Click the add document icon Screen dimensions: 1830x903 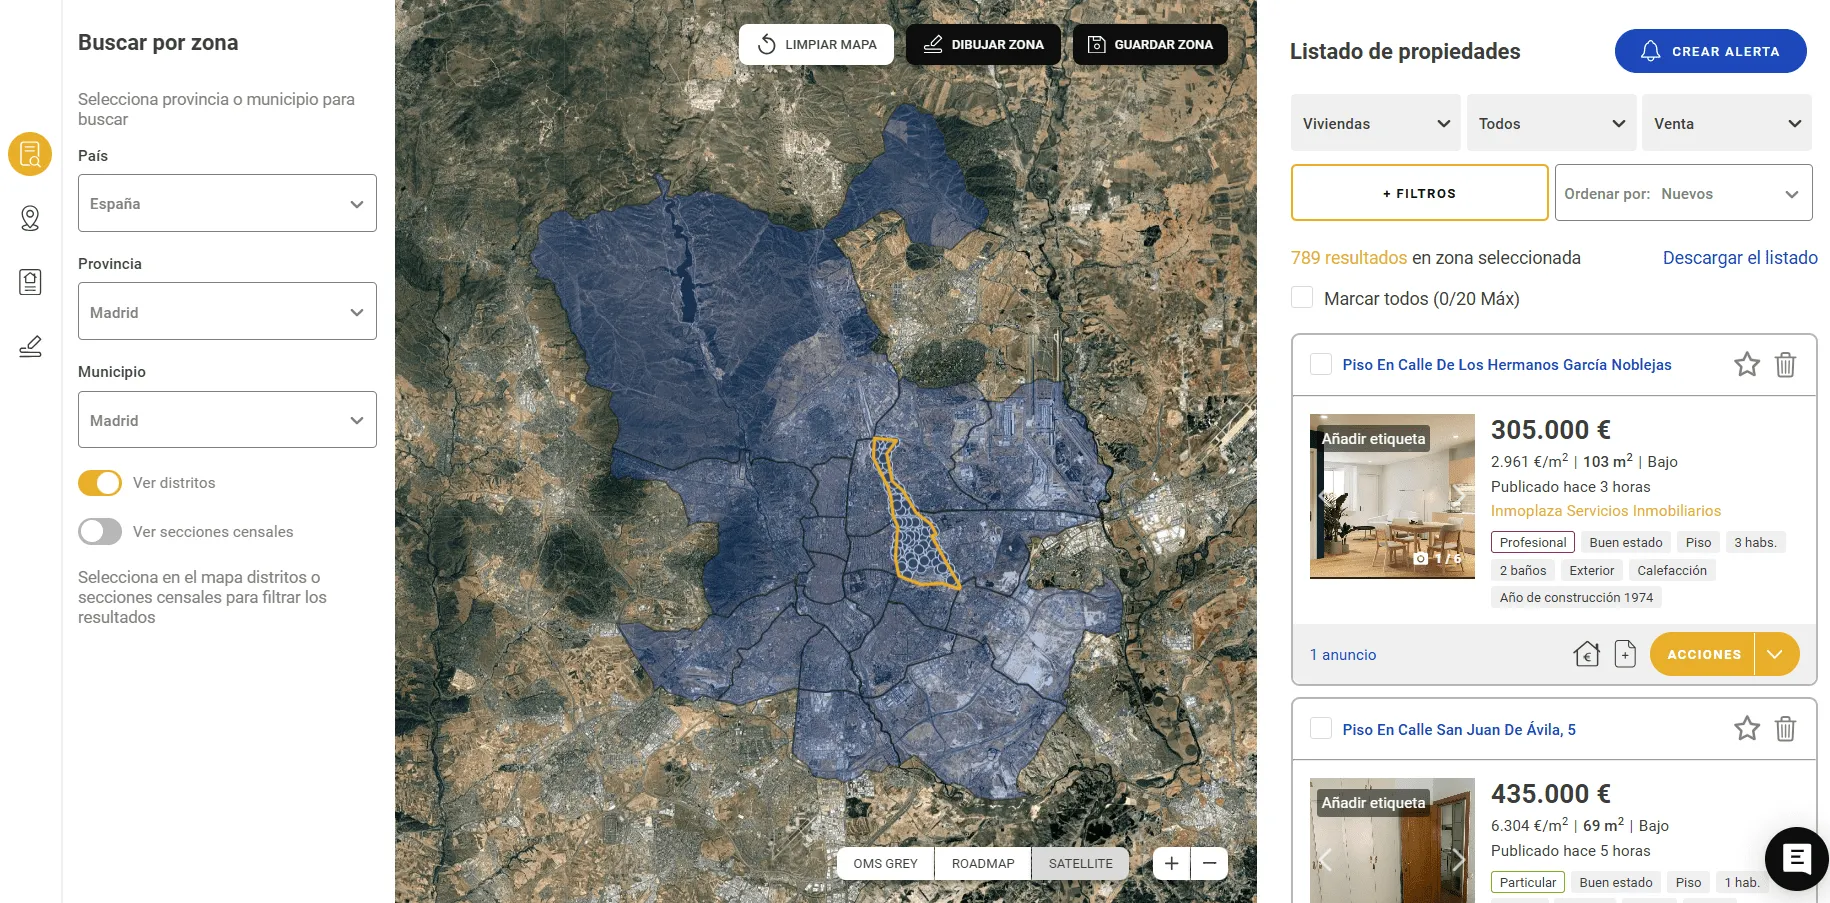point(1625,654)
